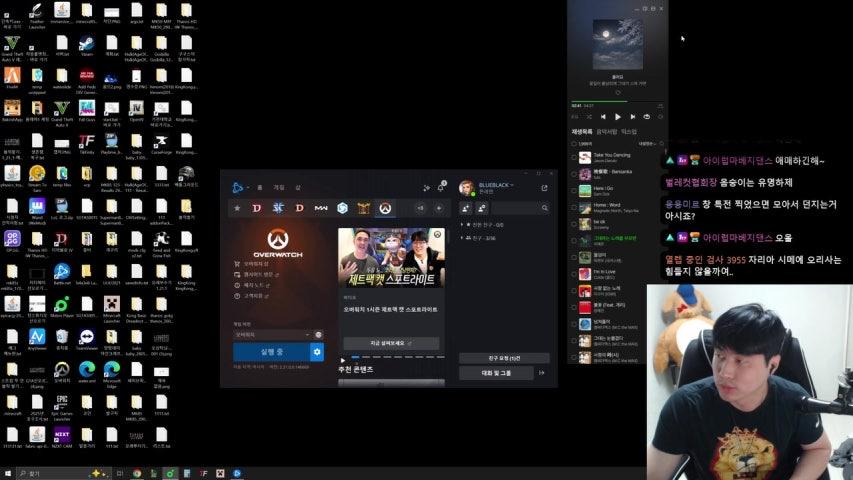This screenshot has width=853, height=480.
Task: Open Chrome from the taskbar
Action: click(137, 473)
